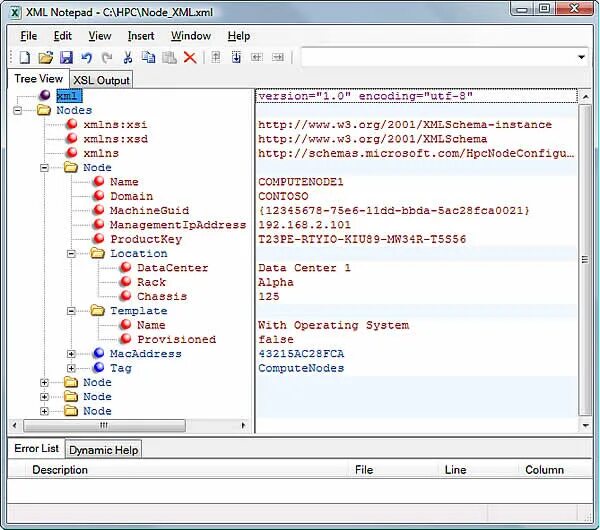This screenshot has width=600, height=530.
Task: Click the COMPUTENODE1 value
Action: pyautogui.click(x=301, y=181)
